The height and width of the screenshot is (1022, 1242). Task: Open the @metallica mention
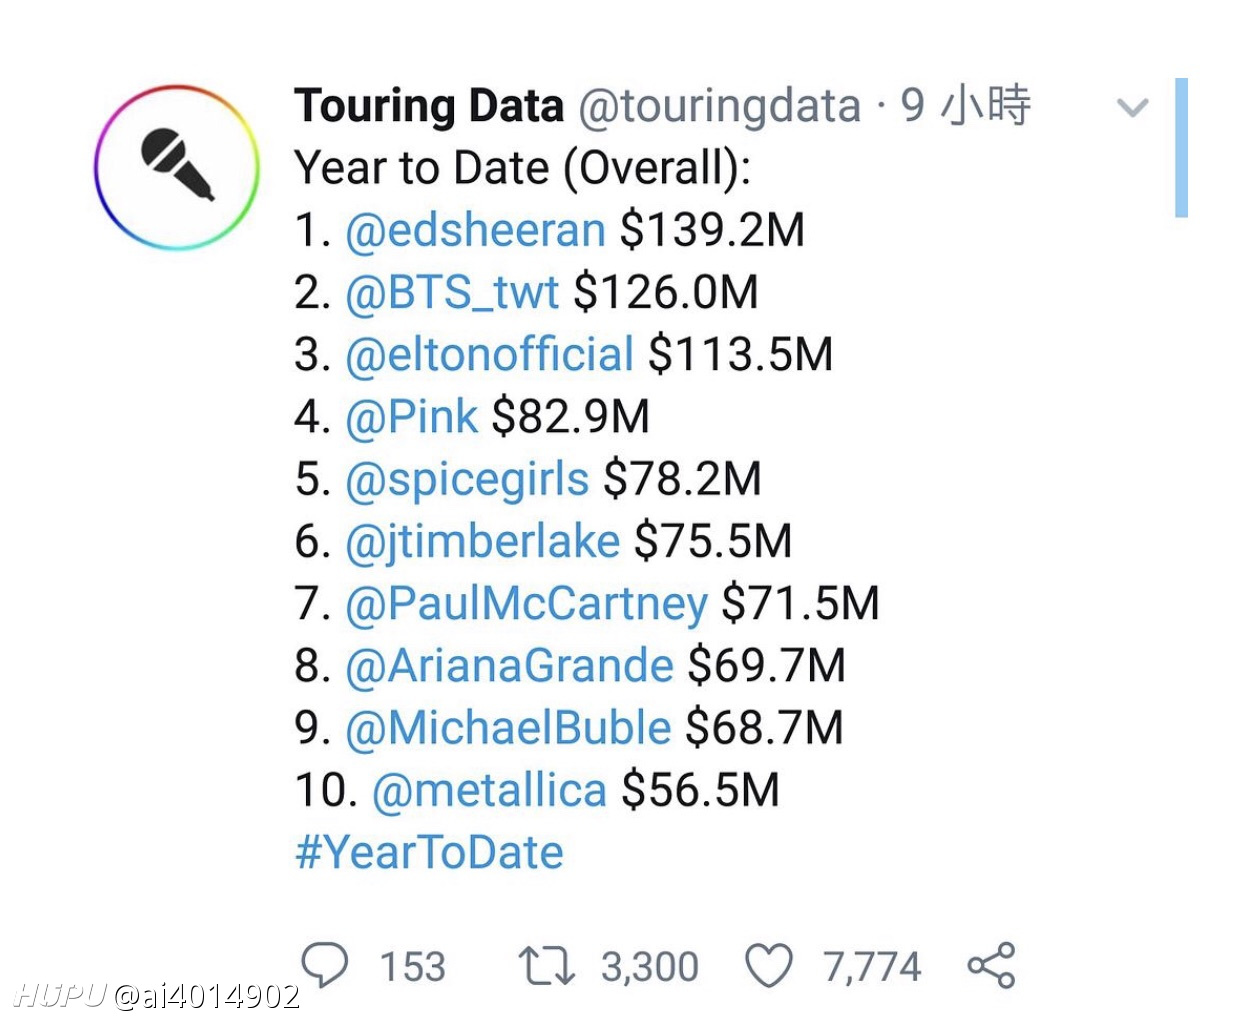pyautogui.click(x=489, y=790)
